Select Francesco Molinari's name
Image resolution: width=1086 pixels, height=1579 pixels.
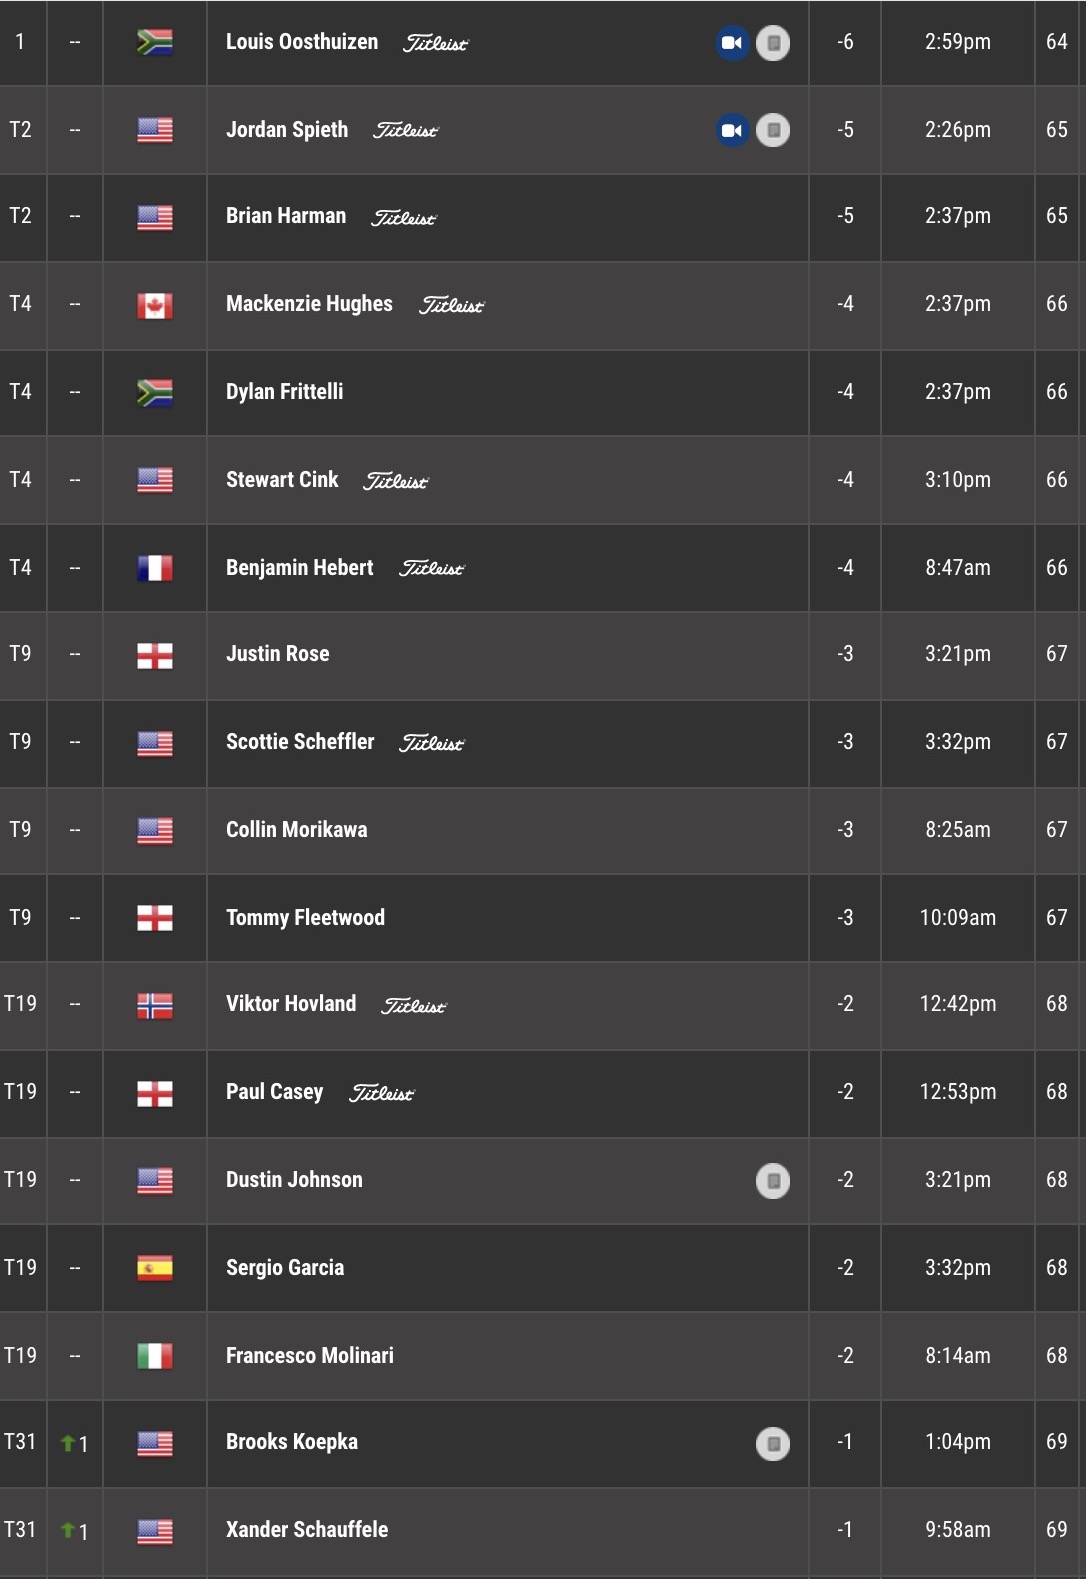tap(310, 1356)
